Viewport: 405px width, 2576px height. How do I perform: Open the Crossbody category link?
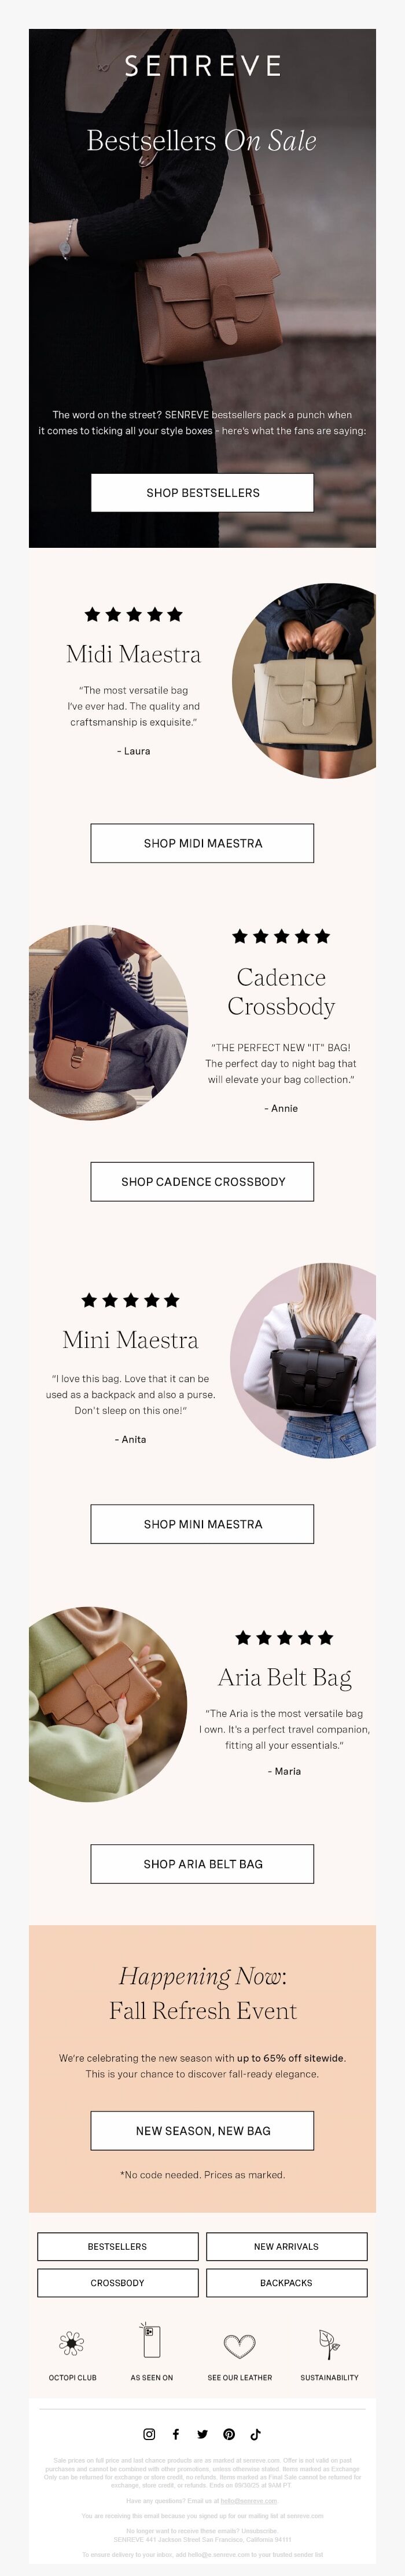[x=117, y=2282]
